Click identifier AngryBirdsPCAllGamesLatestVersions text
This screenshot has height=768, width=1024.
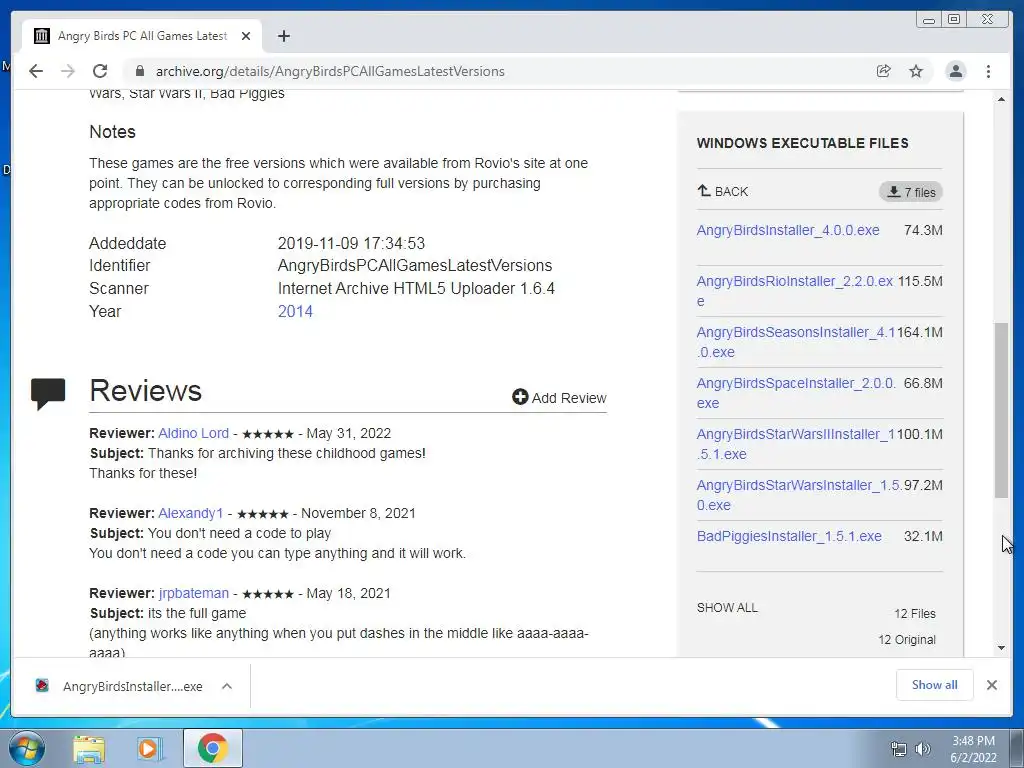tap(415, 266)
